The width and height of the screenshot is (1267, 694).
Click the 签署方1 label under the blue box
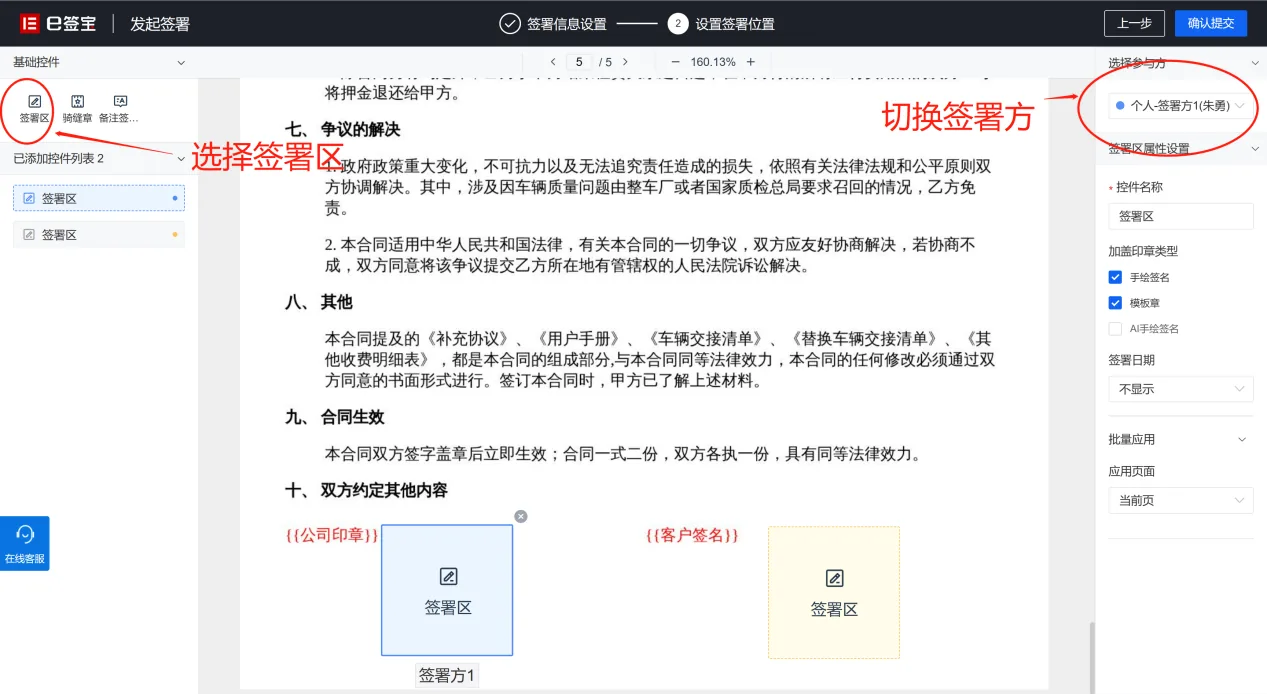click(447, 675)
